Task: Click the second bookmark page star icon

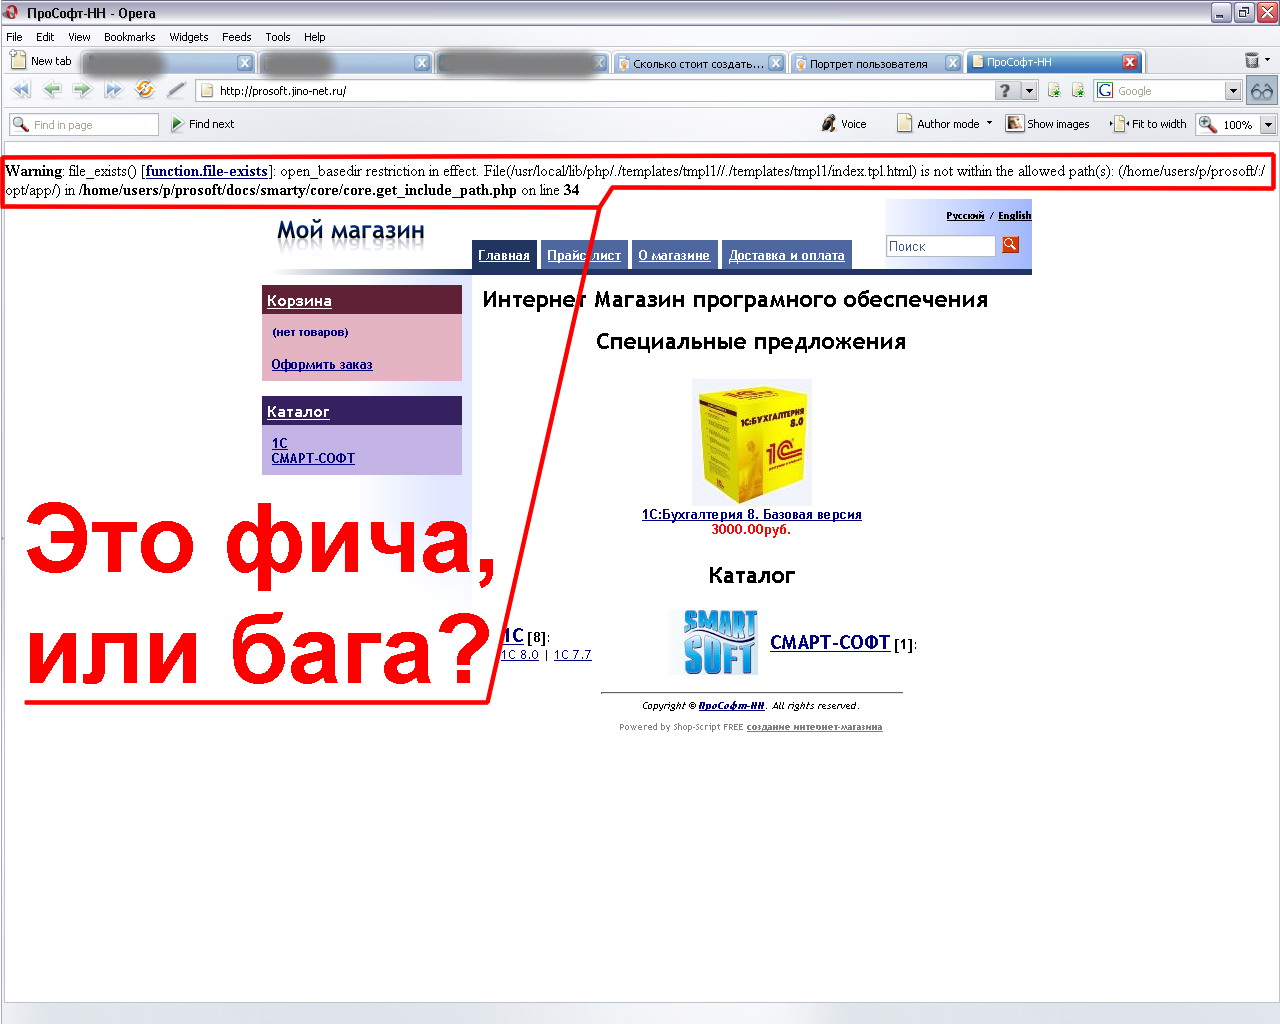Action: tap(1078, 91)
